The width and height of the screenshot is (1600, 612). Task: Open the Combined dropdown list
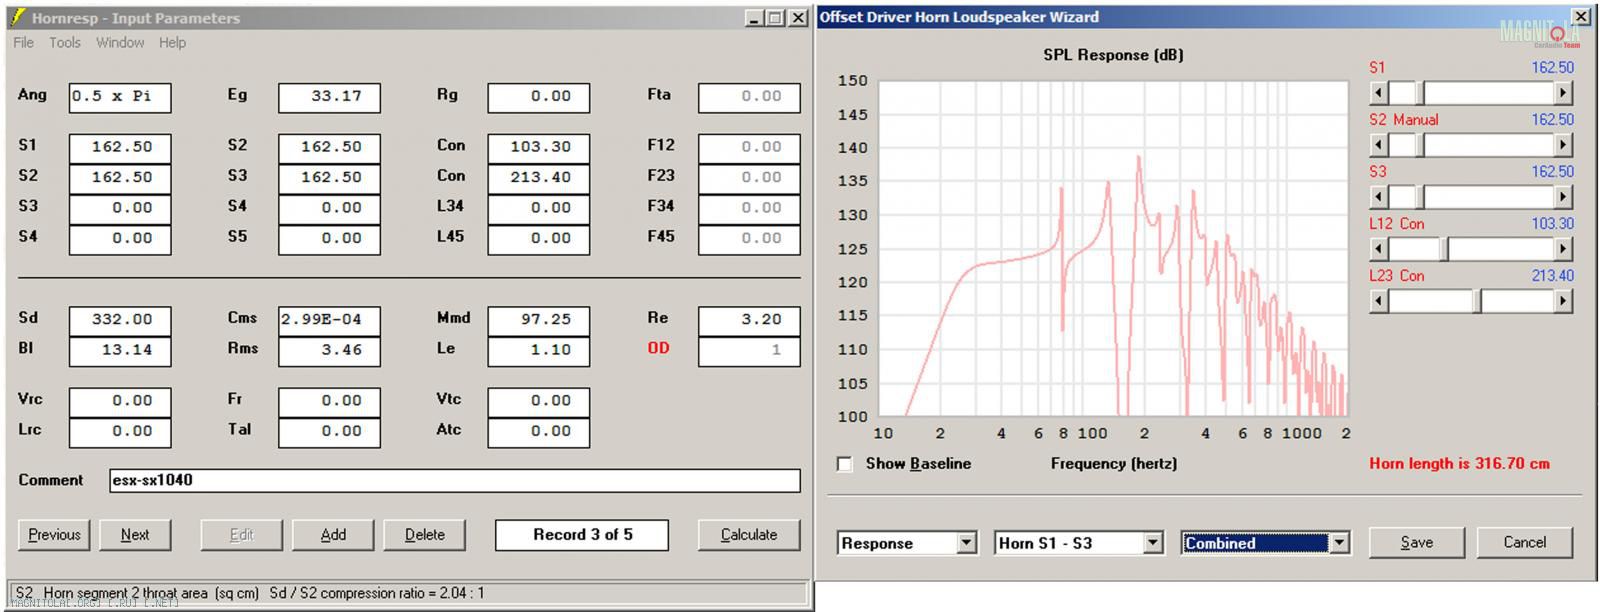(x=1339, y=543)
